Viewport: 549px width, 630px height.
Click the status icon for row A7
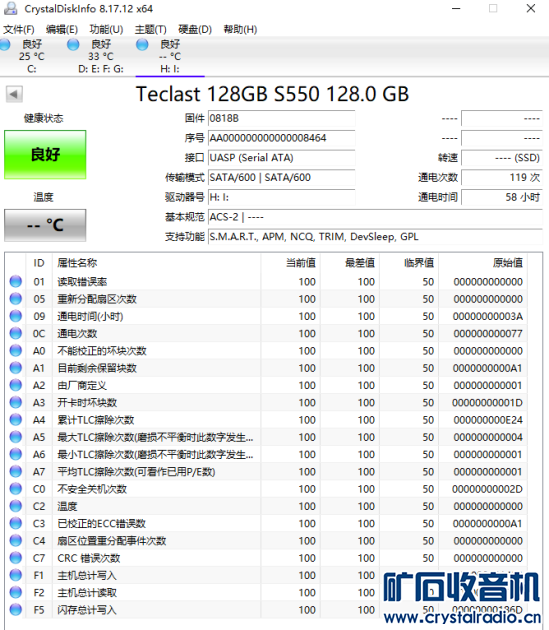[x=16, y=471]
